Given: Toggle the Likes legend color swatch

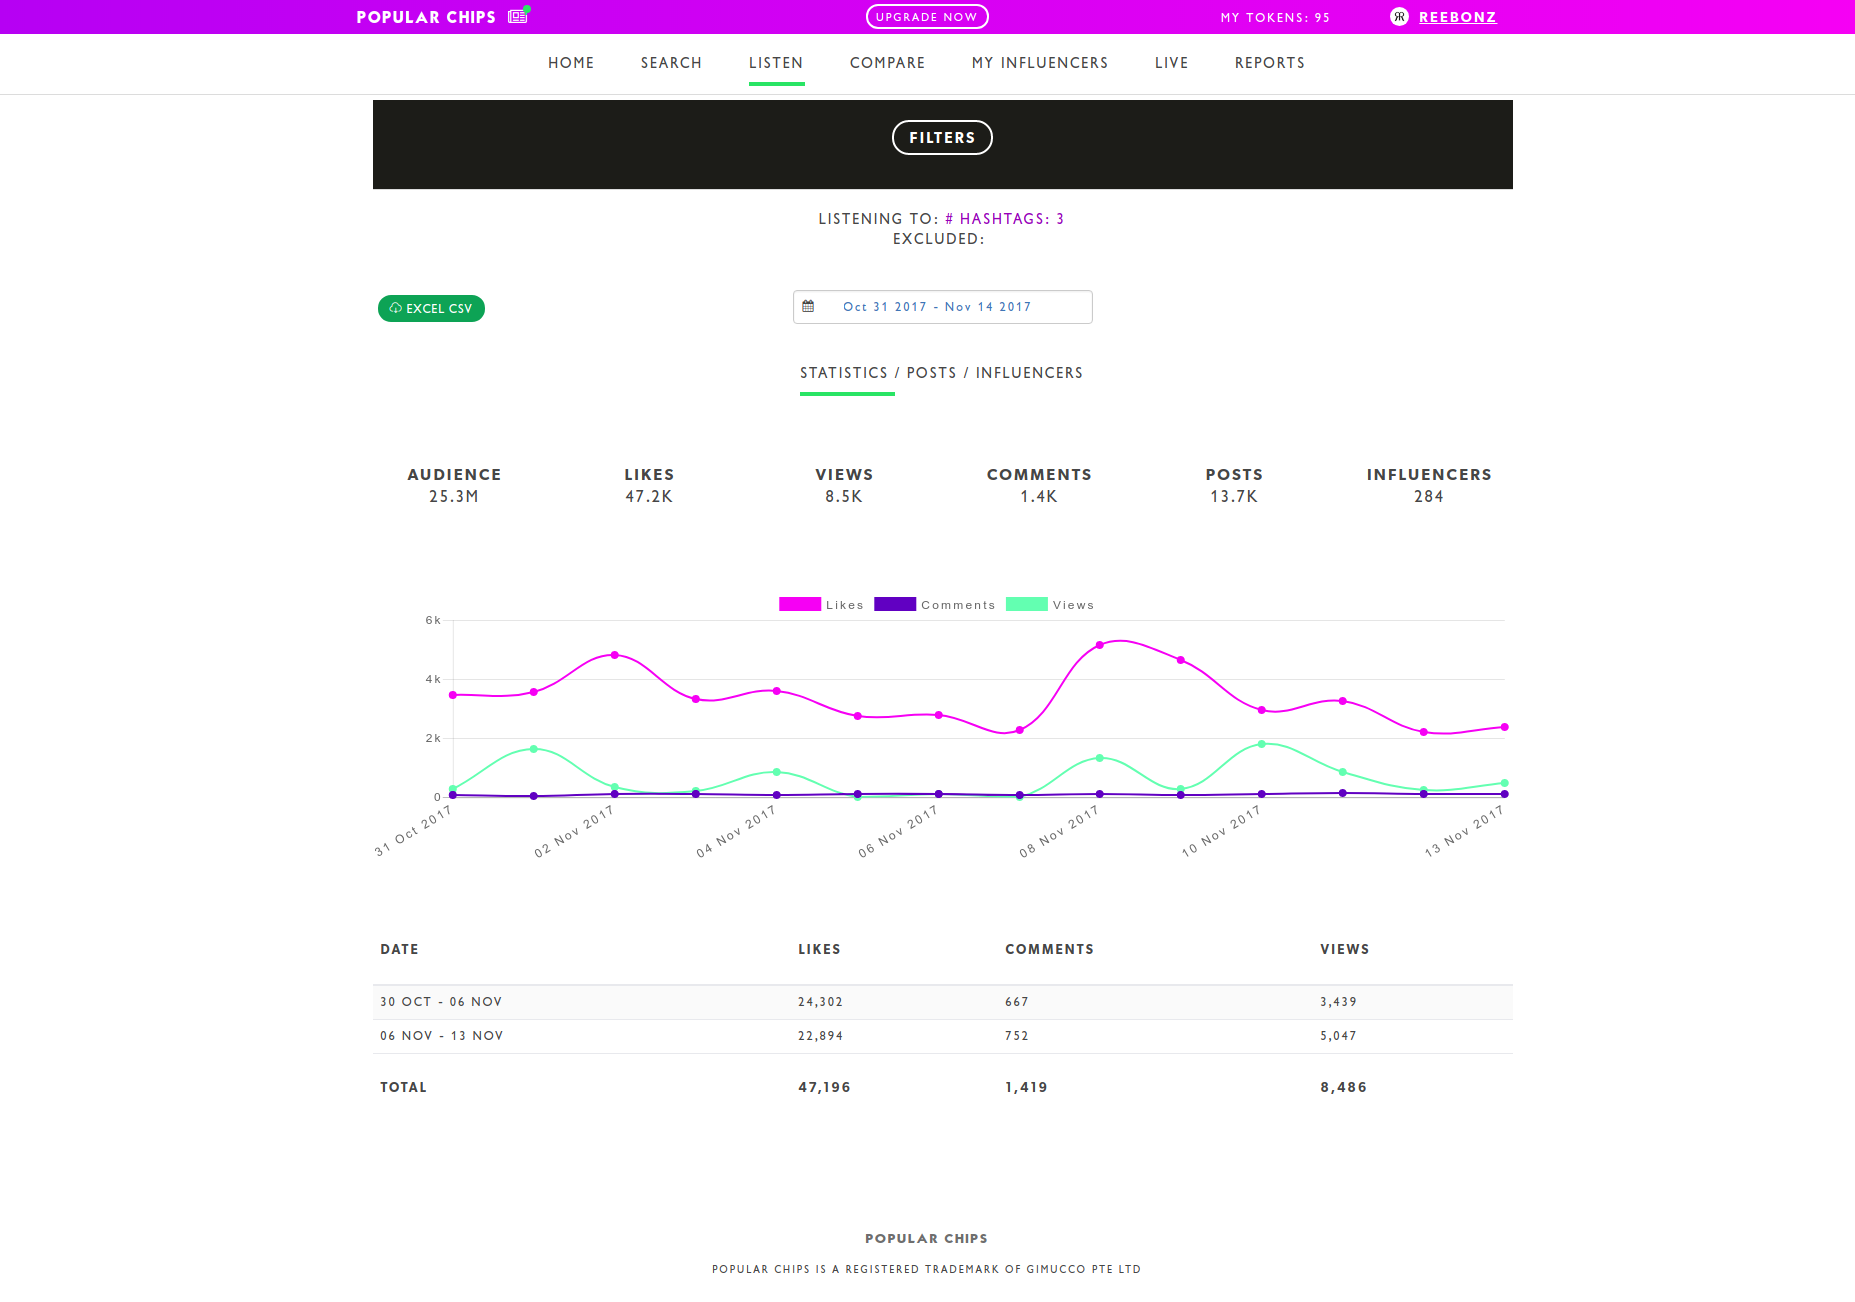Looking at the screenshot, I should pos(800,604).
